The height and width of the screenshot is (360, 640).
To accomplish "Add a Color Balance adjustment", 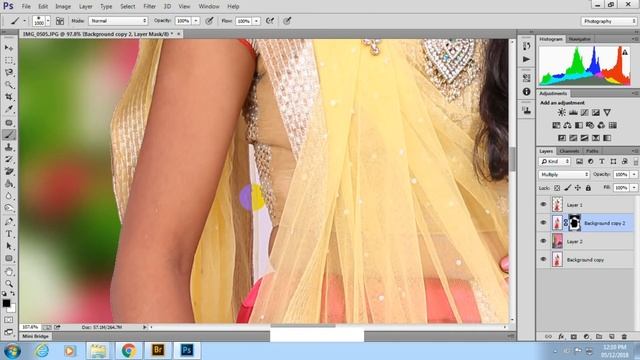I will (567, 125).
